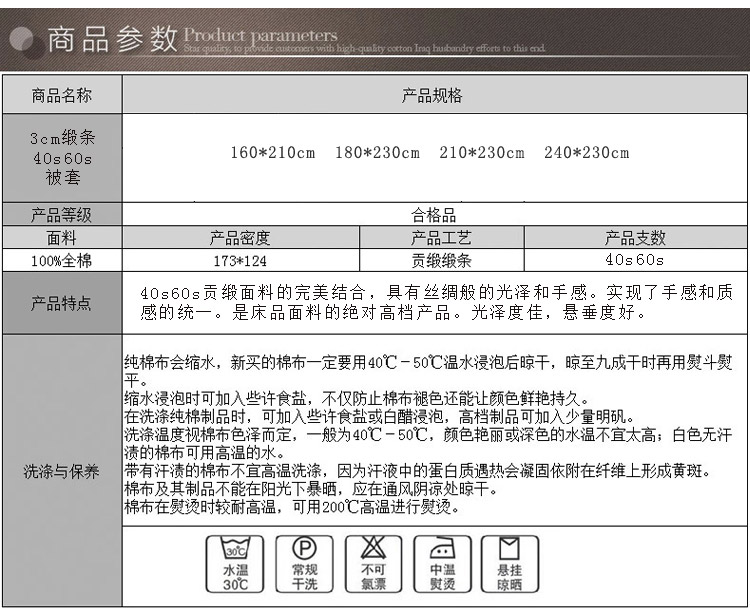
Task: Click the hang to dry 悬挂晾晒 icon
Action: pos(510,564)
